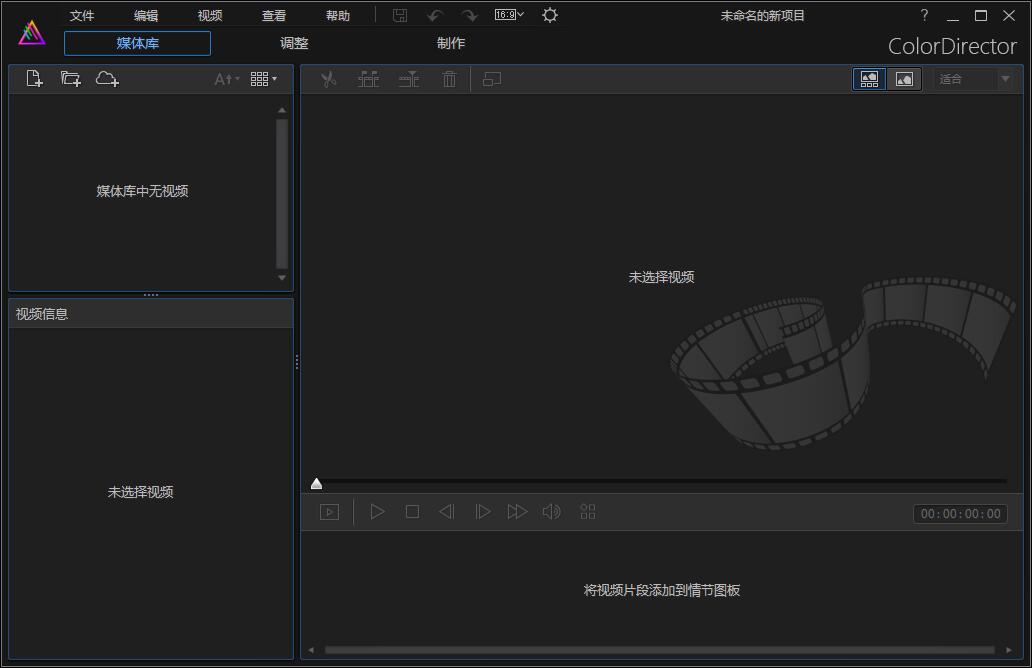Open the 16:9 aspect ratio dropdown

(x=509, y=14)
